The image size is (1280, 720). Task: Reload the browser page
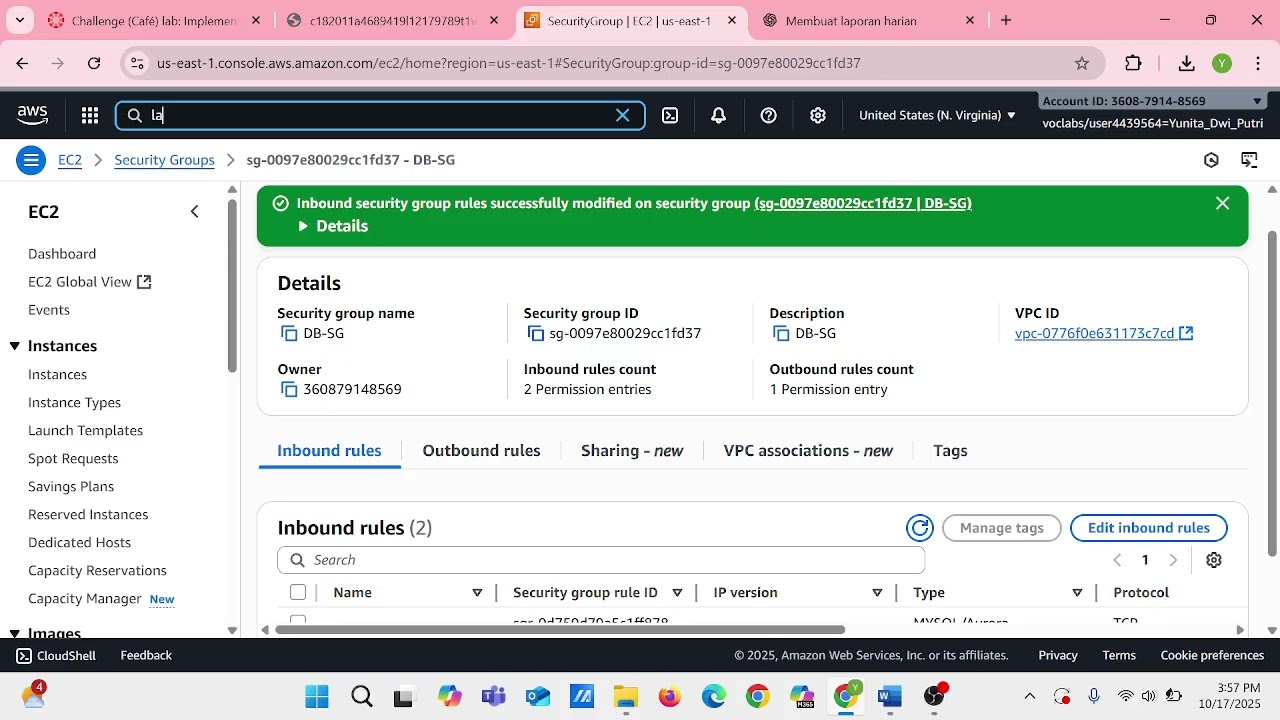(x=94, y=63)
